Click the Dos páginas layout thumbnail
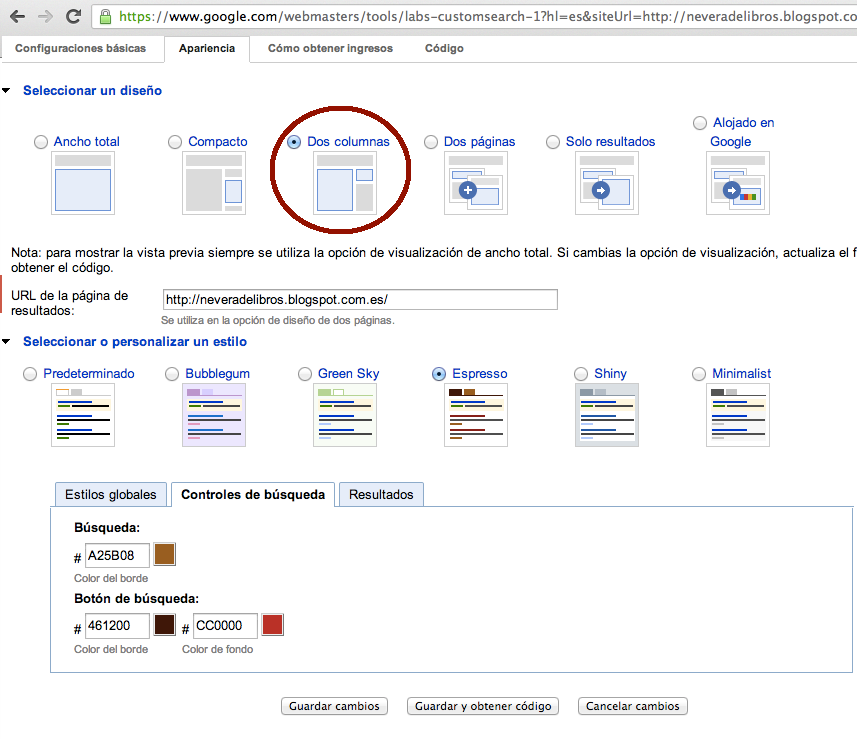The image size is (857, 739). 476,183
